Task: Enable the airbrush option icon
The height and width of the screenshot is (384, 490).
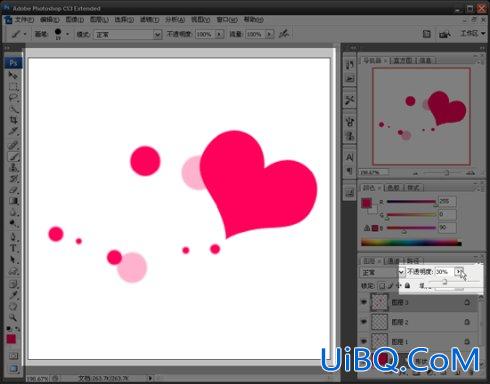Action: pos(284,34)
